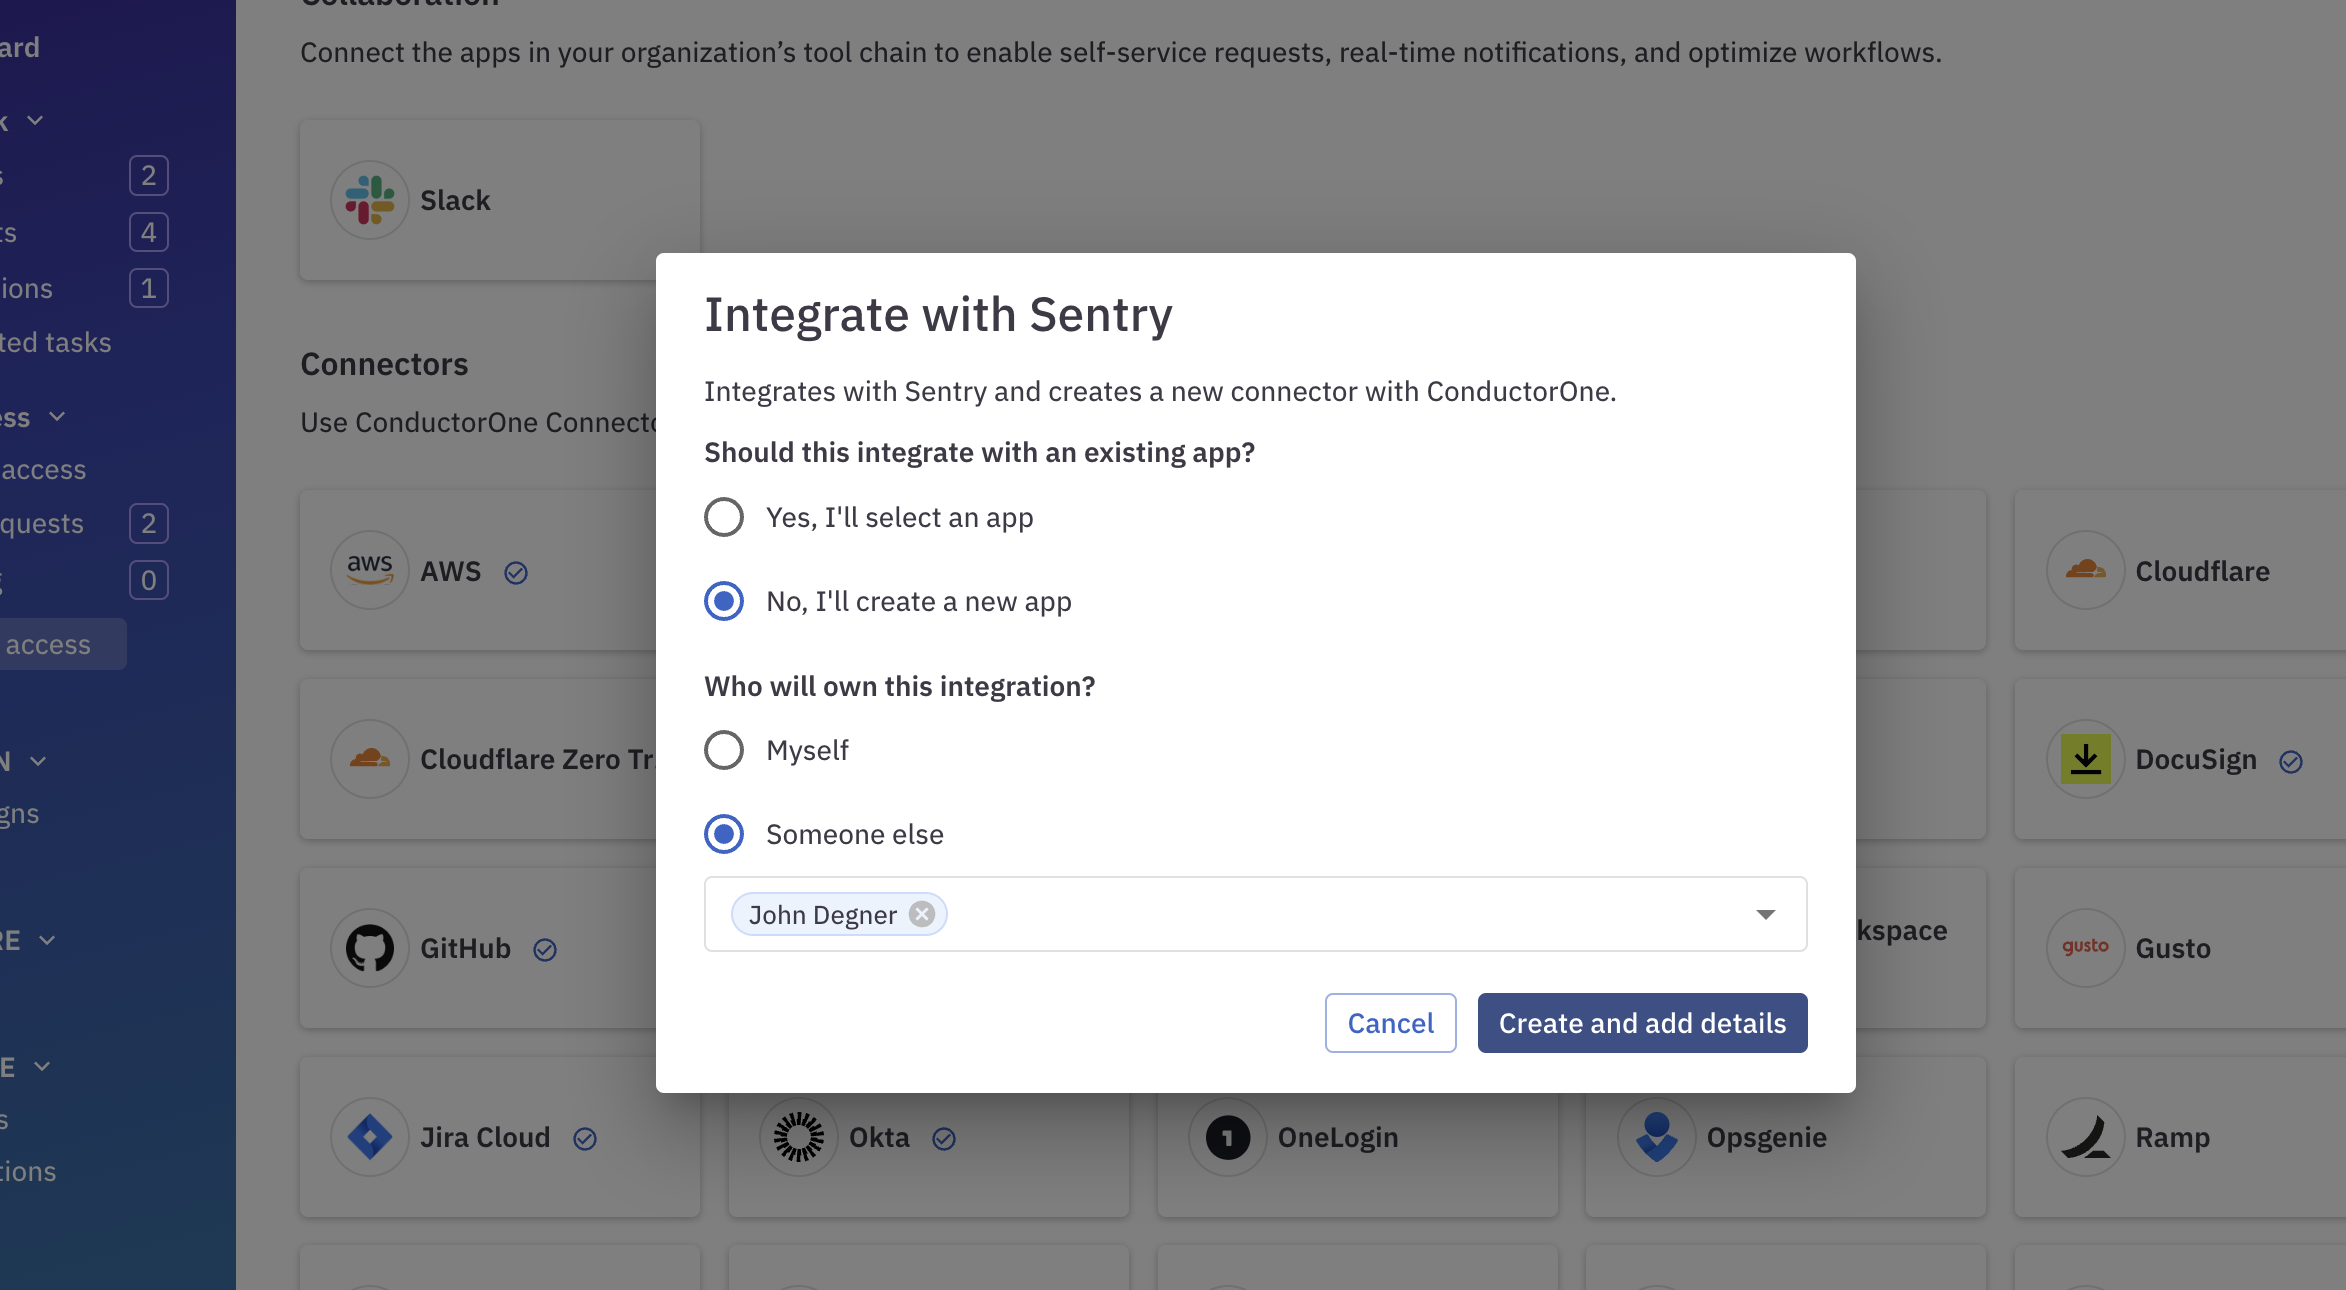Viewport: 2346px width, 1290px height.
Task: Click 'Create and add details' button
Action: (1641, 1022)
